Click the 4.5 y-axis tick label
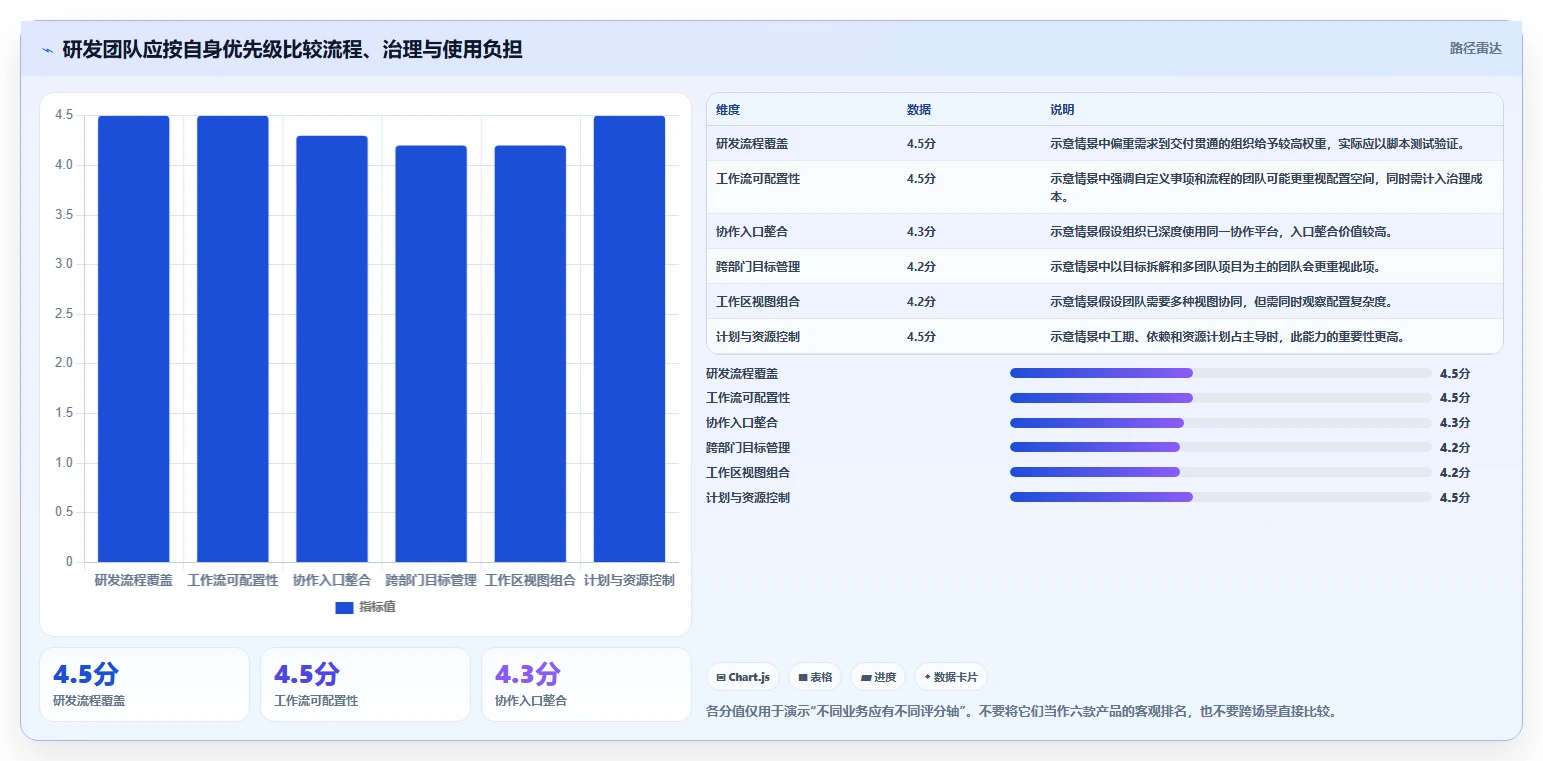The image size is (1543, 761). tap(64, 115)
